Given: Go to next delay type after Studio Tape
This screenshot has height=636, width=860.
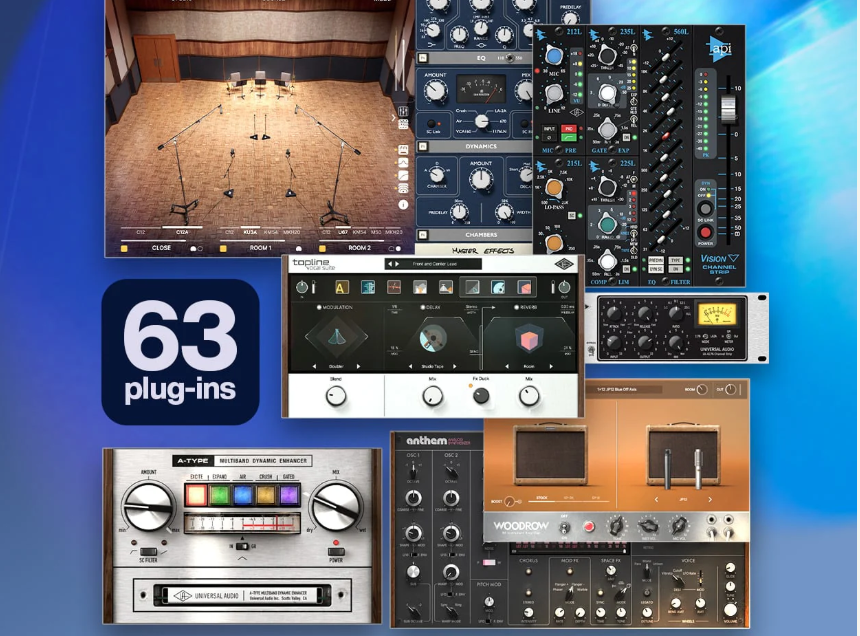Looking at the screenshot, I should [455, 366].
